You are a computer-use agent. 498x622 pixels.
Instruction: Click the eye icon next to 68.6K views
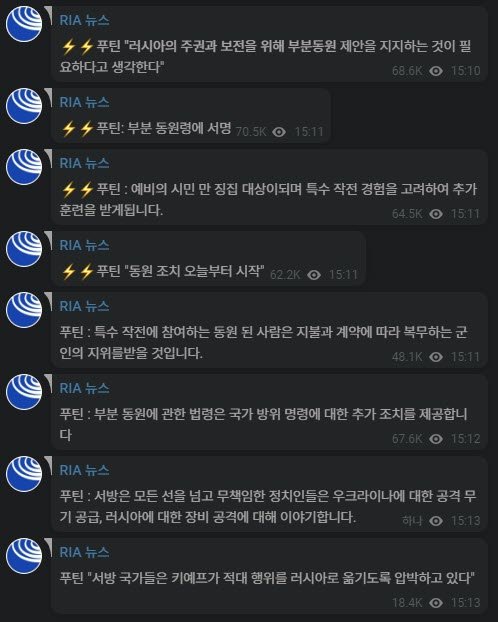pos(436,71)
